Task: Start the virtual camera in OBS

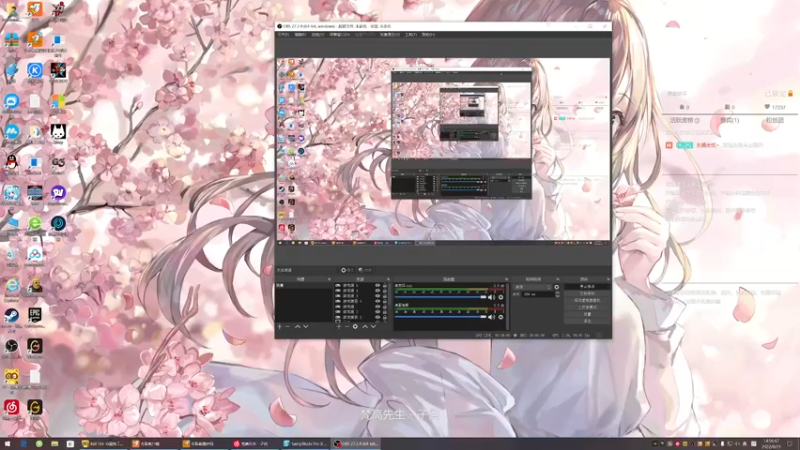Action: click(588, 300)
